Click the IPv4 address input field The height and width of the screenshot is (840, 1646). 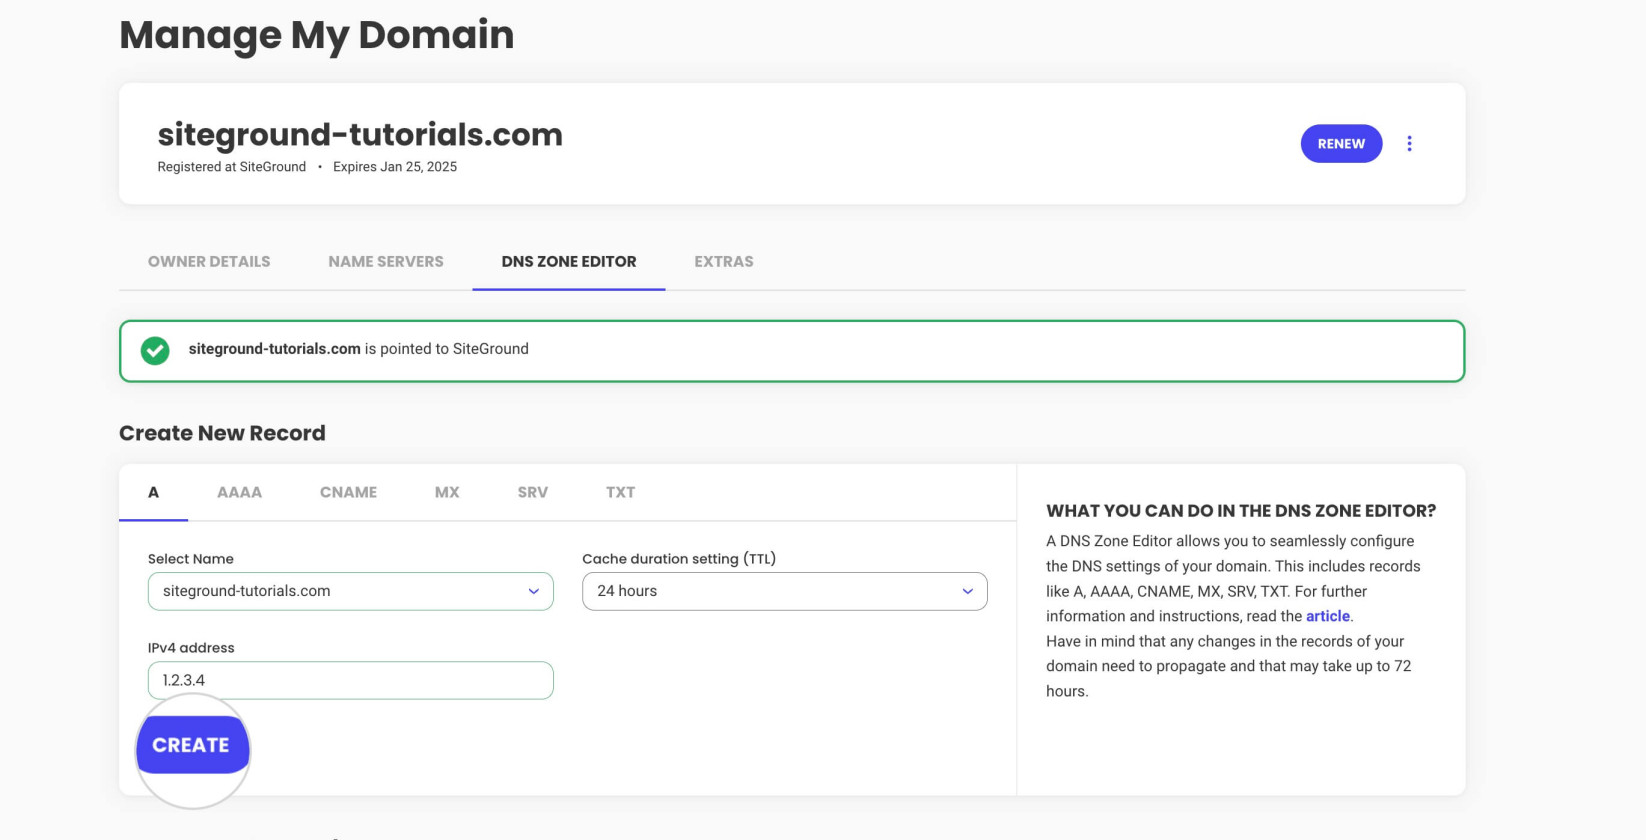pos(350,680)
